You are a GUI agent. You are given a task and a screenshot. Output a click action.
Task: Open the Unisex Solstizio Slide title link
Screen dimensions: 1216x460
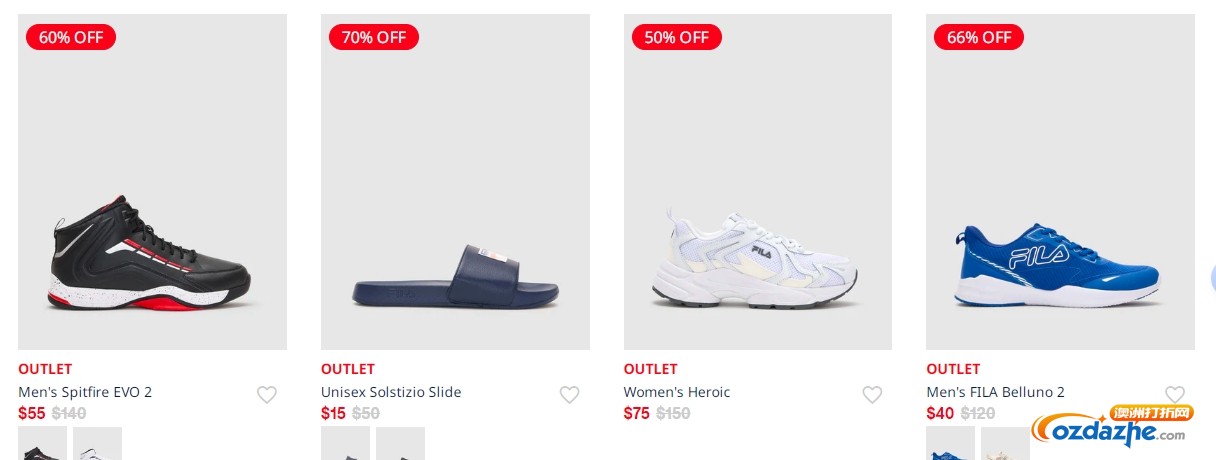point(391,392)
